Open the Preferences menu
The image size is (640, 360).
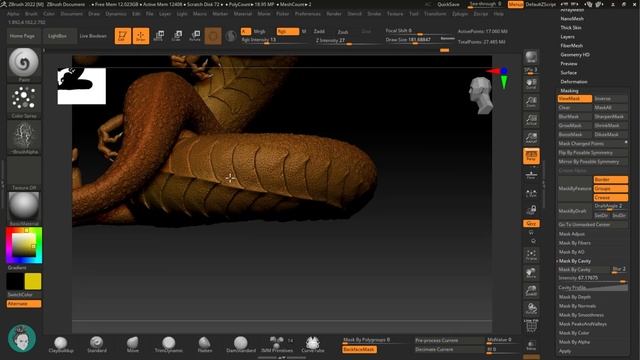pyautogui.click(x=307, y=14)
